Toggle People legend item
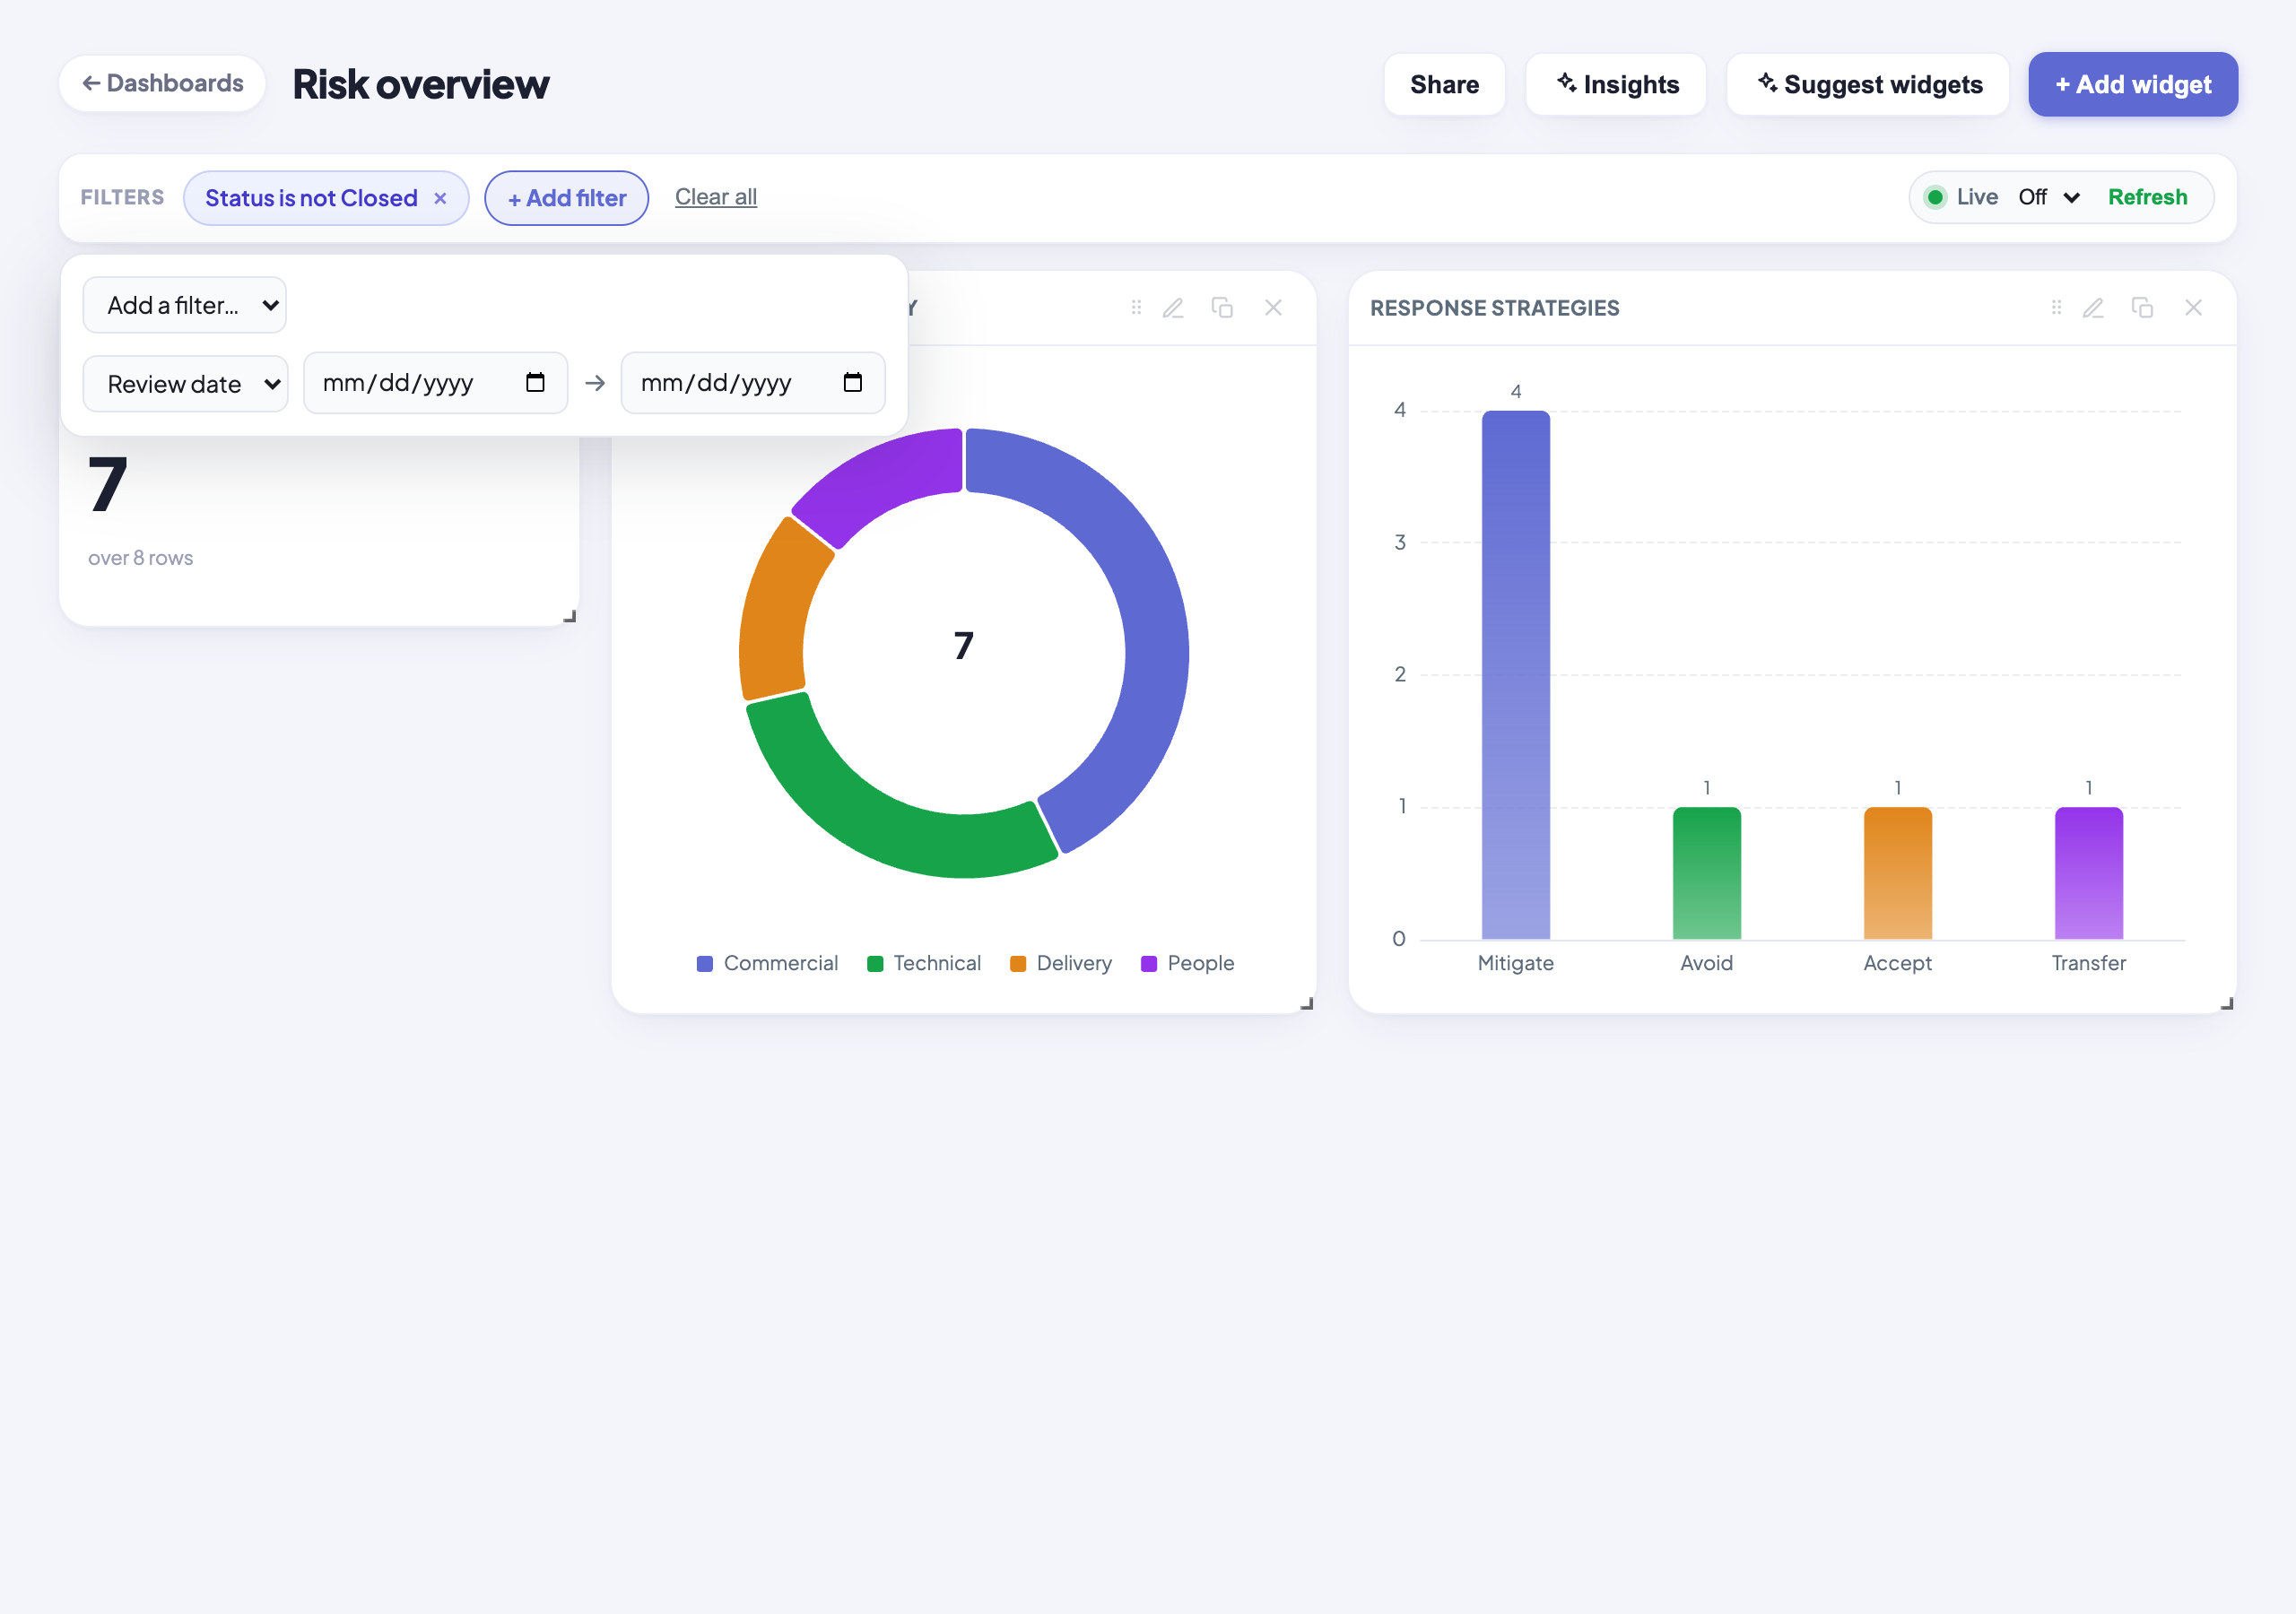This screenshot has width=2296, height=1614. [1187, 963]
